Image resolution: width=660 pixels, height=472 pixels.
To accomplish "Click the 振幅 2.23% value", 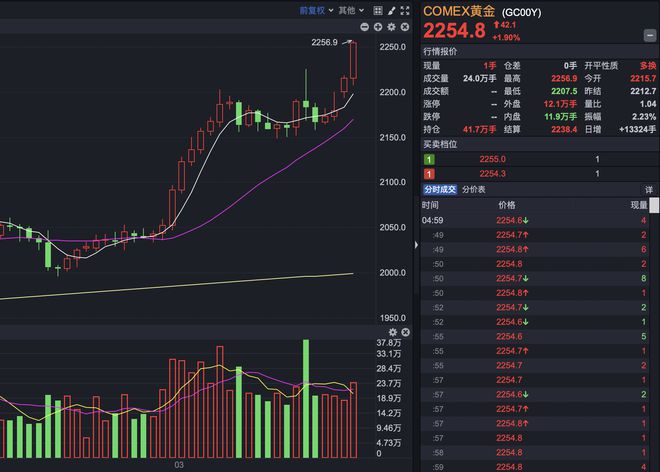I will point(644,117).
